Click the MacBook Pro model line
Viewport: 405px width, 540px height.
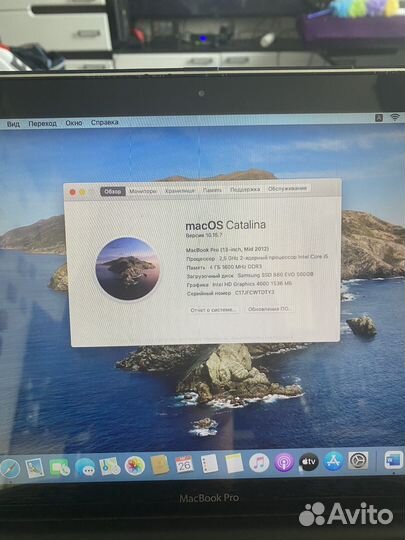227,249
